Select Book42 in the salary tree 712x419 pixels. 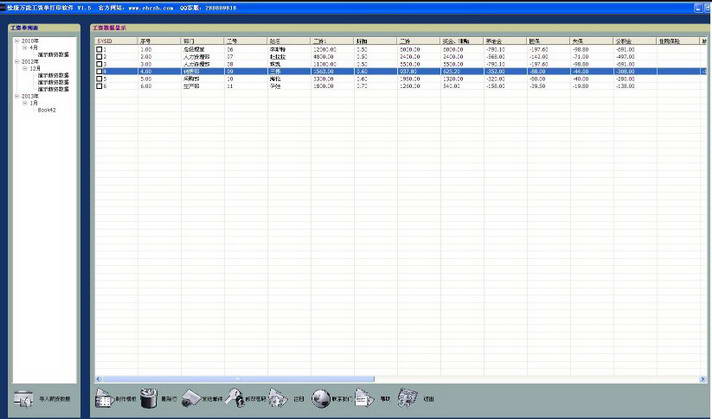pos(48,110)
